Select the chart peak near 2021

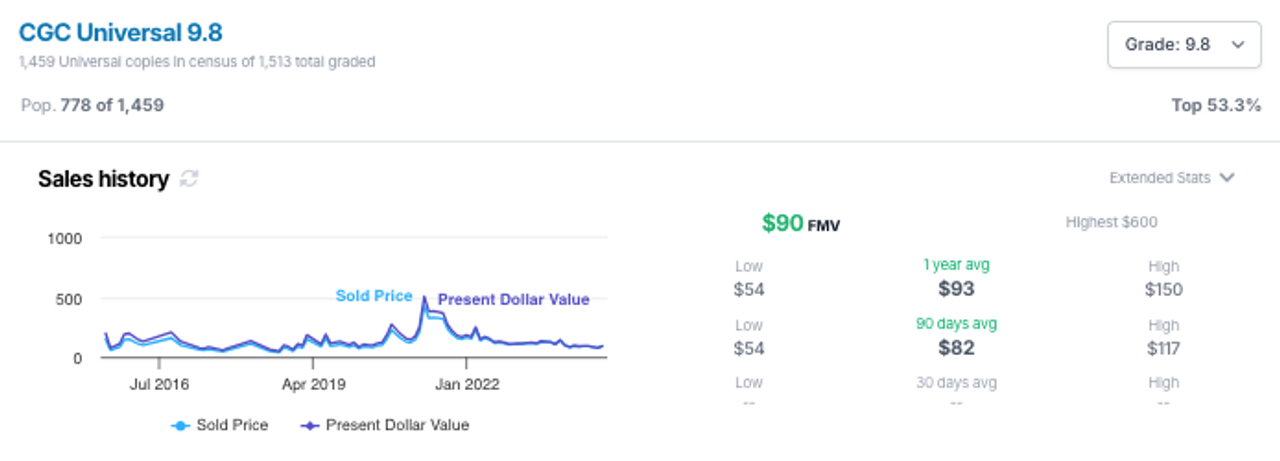424,297
